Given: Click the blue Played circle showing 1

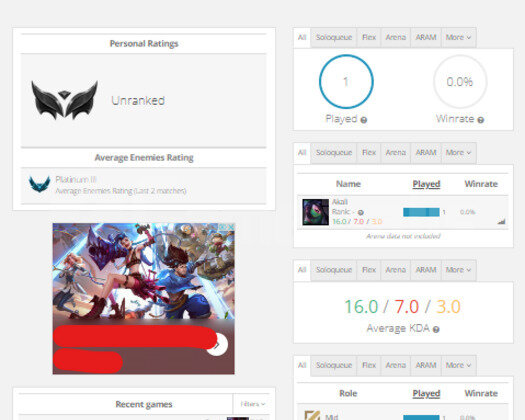Looking at the screenshot, I should click(x=346, y=82).
